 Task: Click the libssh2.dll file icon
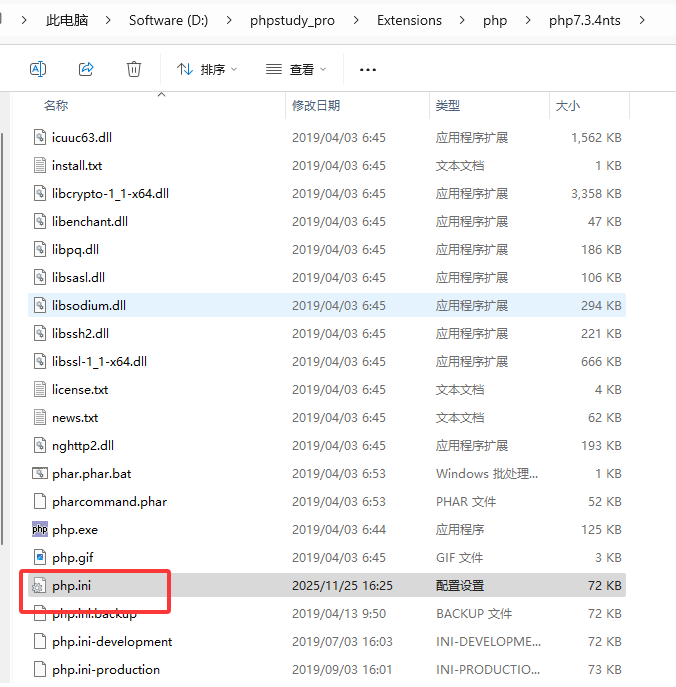click(40, 333)
